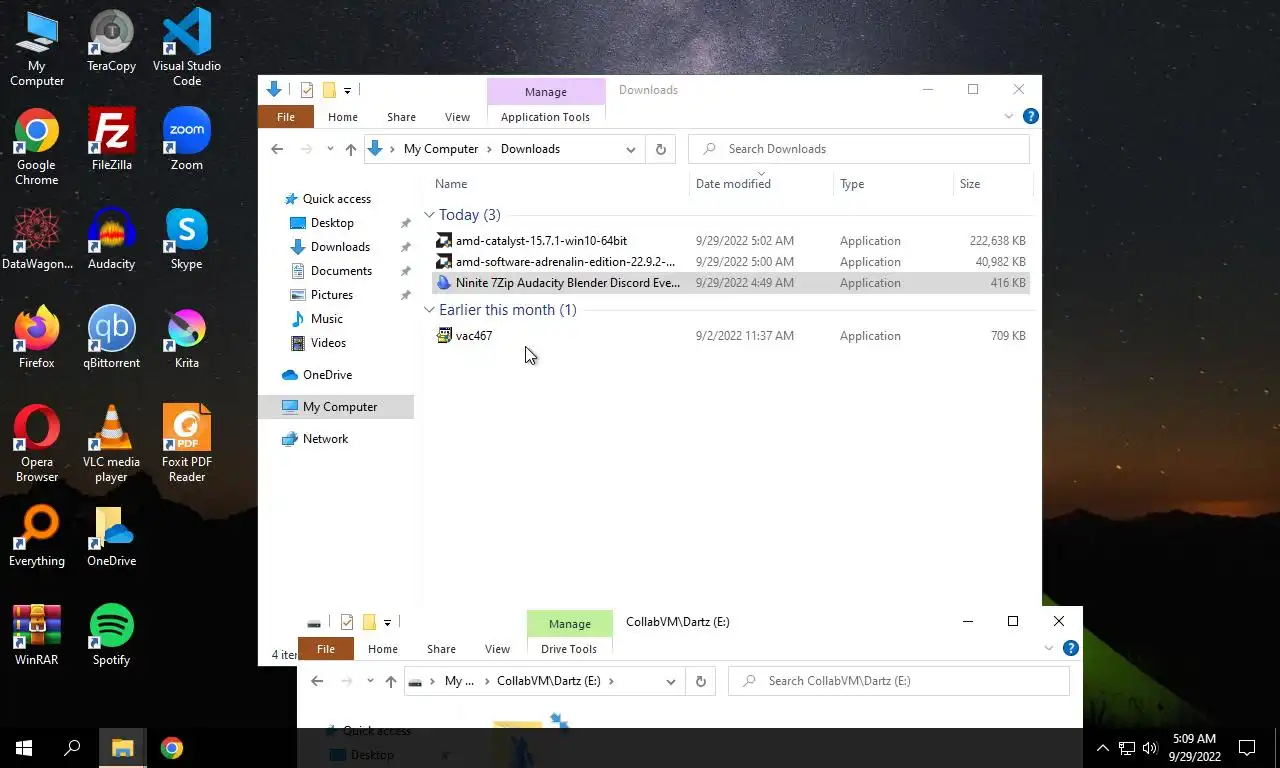
Task: Open recent locations dropdown in Downloads window
Action: click(x=329, y=149)
